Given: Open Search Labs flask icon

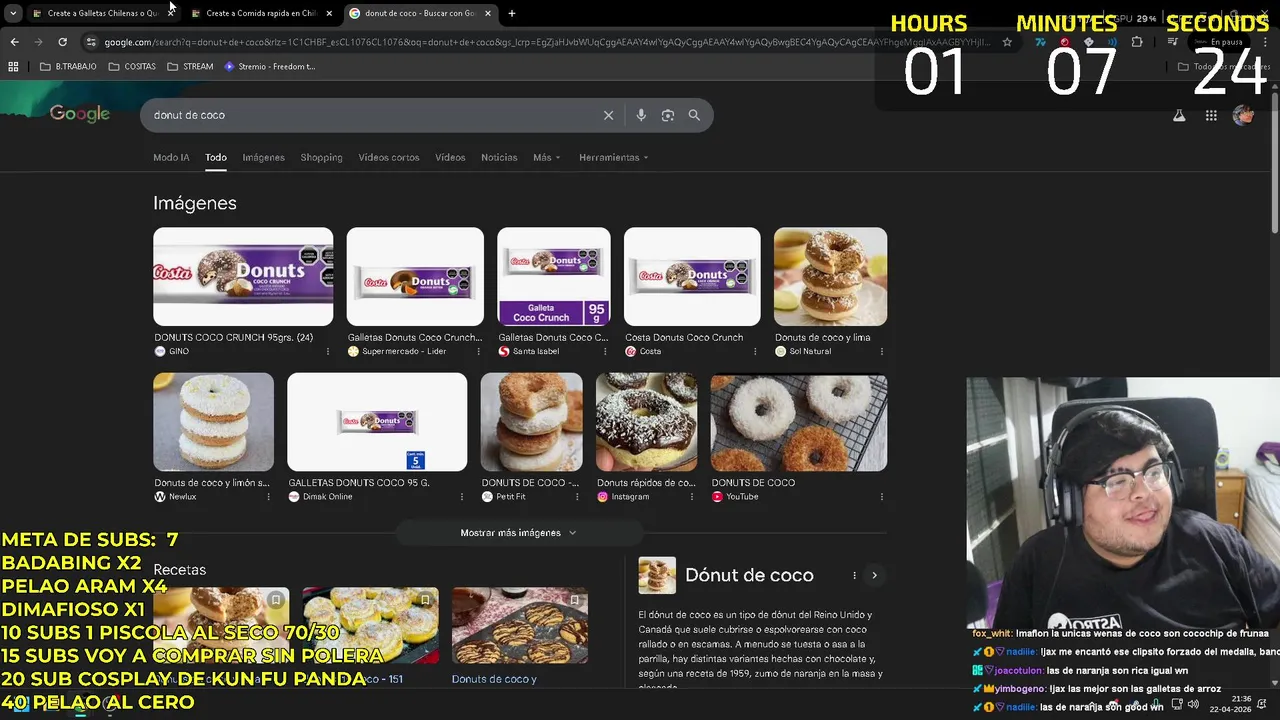Looking at the screenshot, I should [1179, 115].
